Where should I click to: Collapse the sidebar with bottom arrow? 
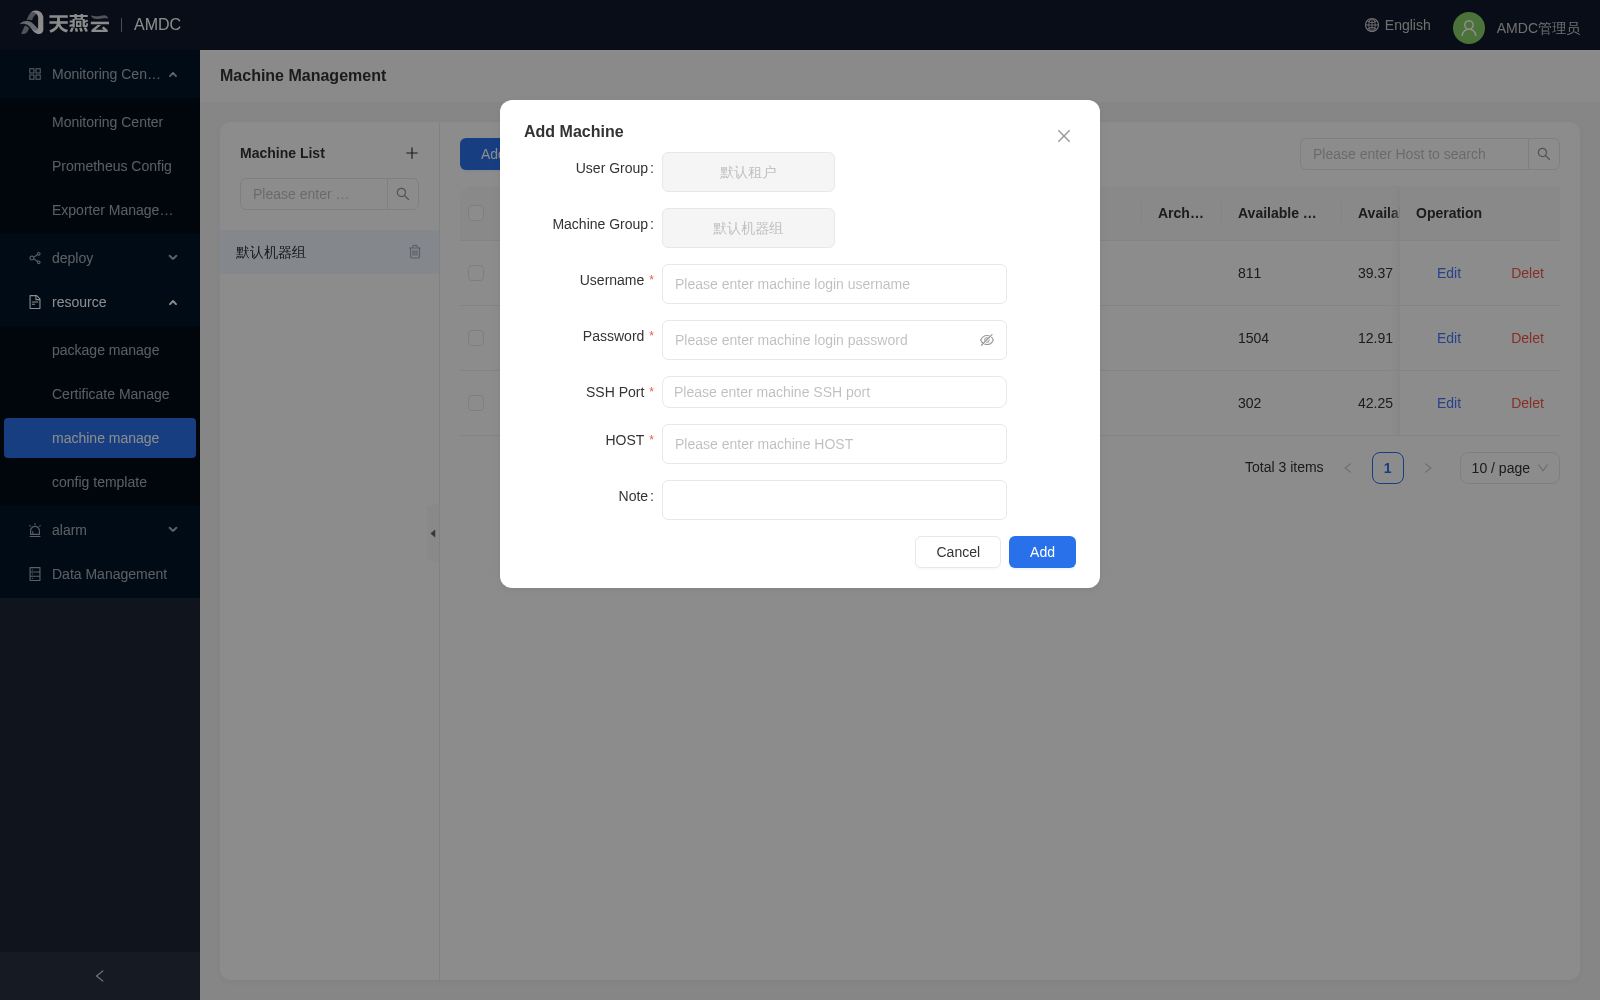click(x=100, y=976)
